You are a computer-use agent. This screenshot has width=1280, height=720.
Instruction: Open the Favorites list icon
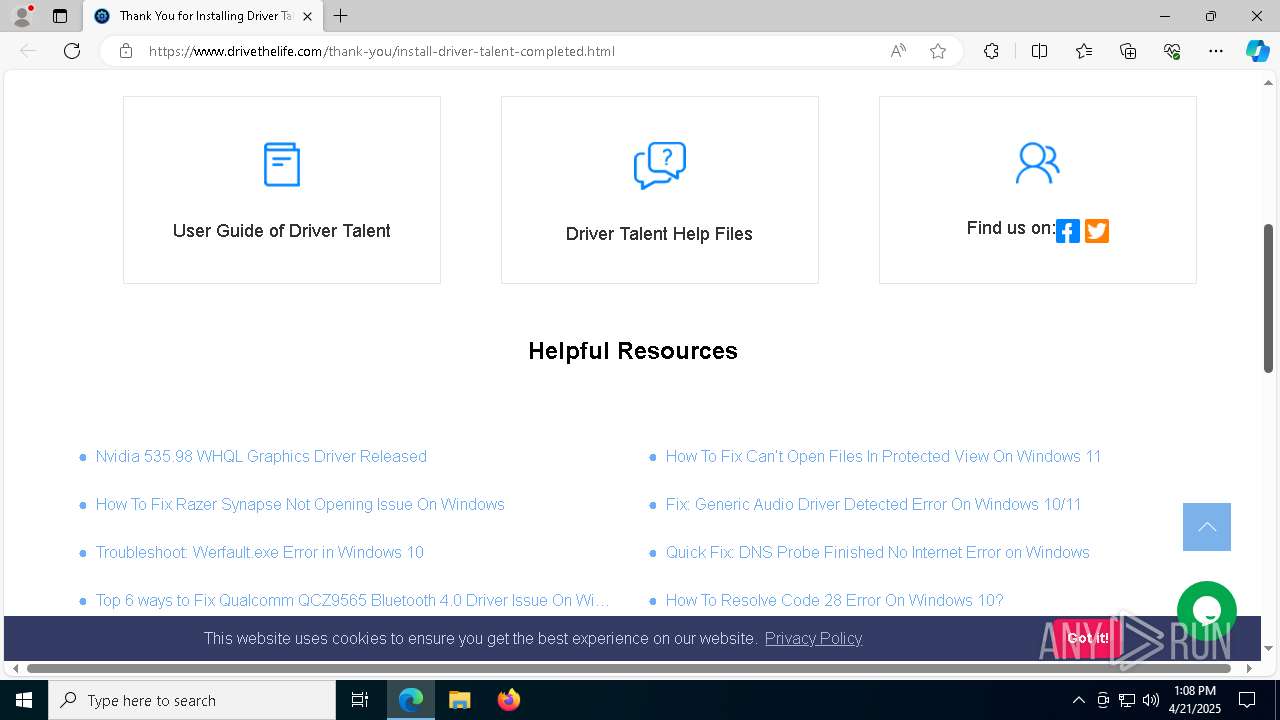click(x=1084, y=51)
